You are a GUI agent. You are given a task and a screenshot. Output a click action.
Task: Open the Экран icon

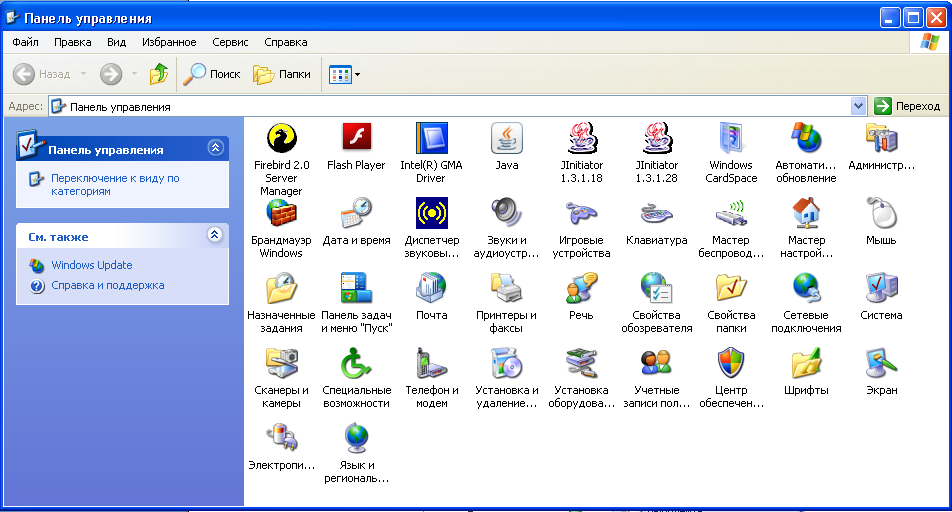pos(881,363)
